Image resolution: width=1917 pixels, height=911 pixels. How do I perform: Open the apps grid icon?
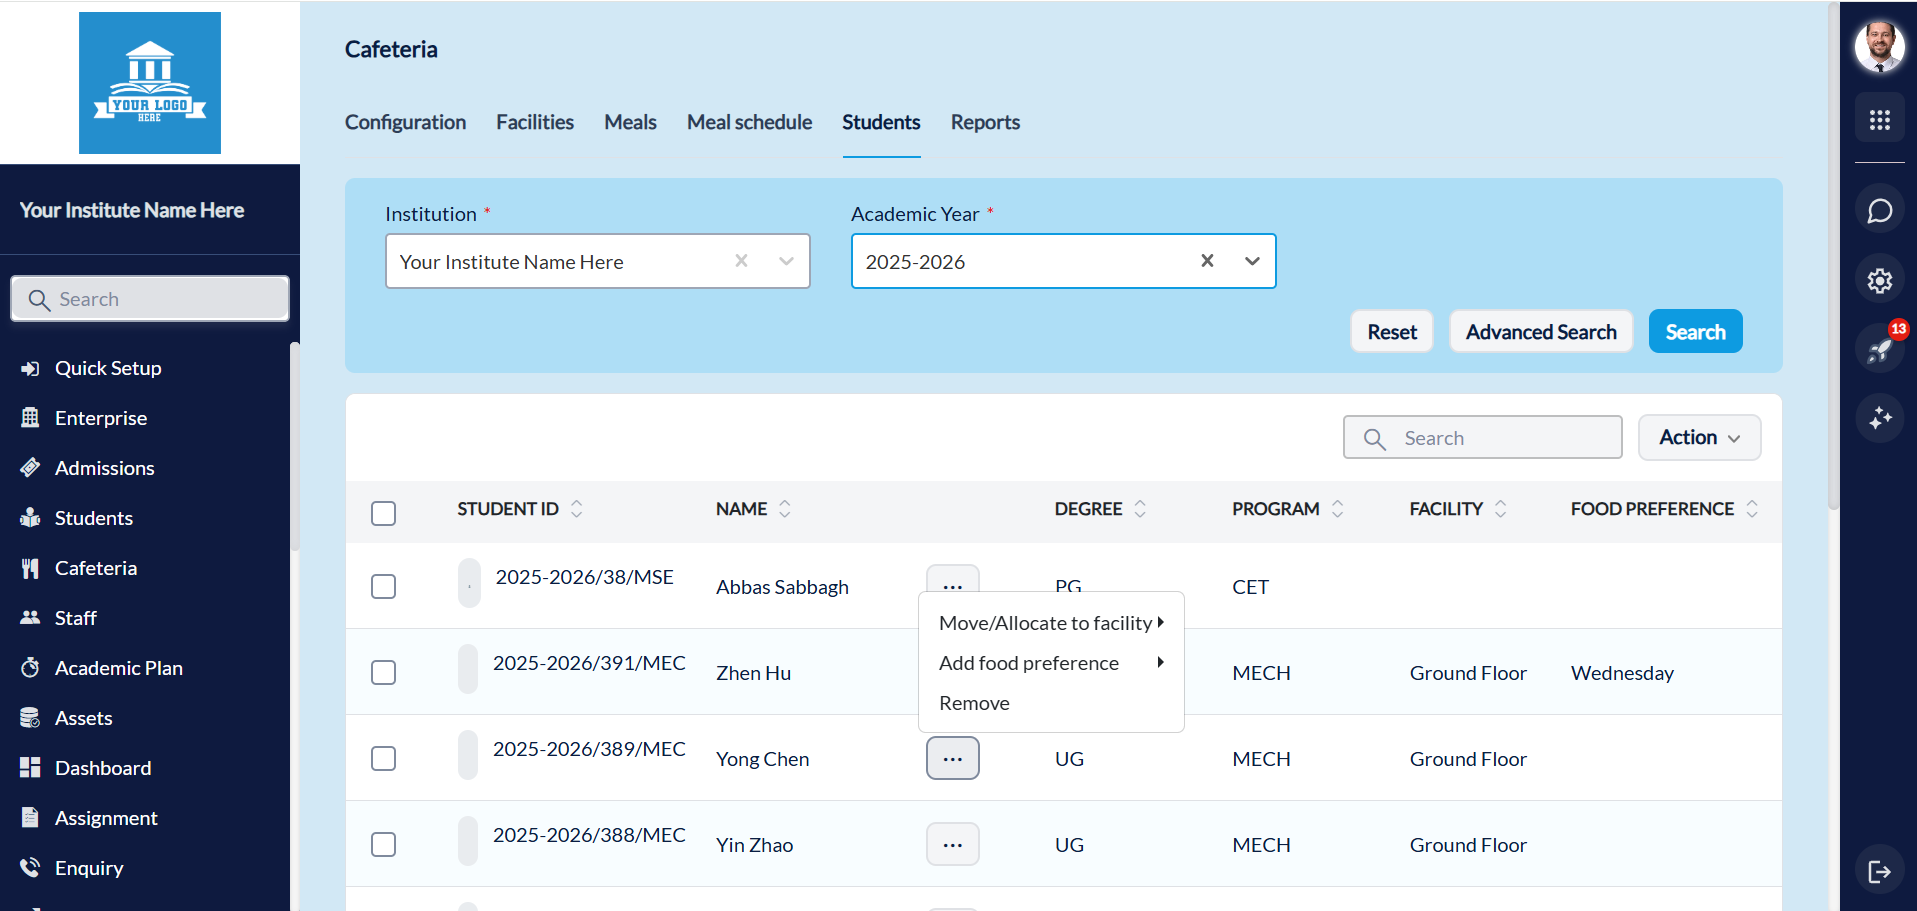pyautogui.click(x=1879, y=120)
